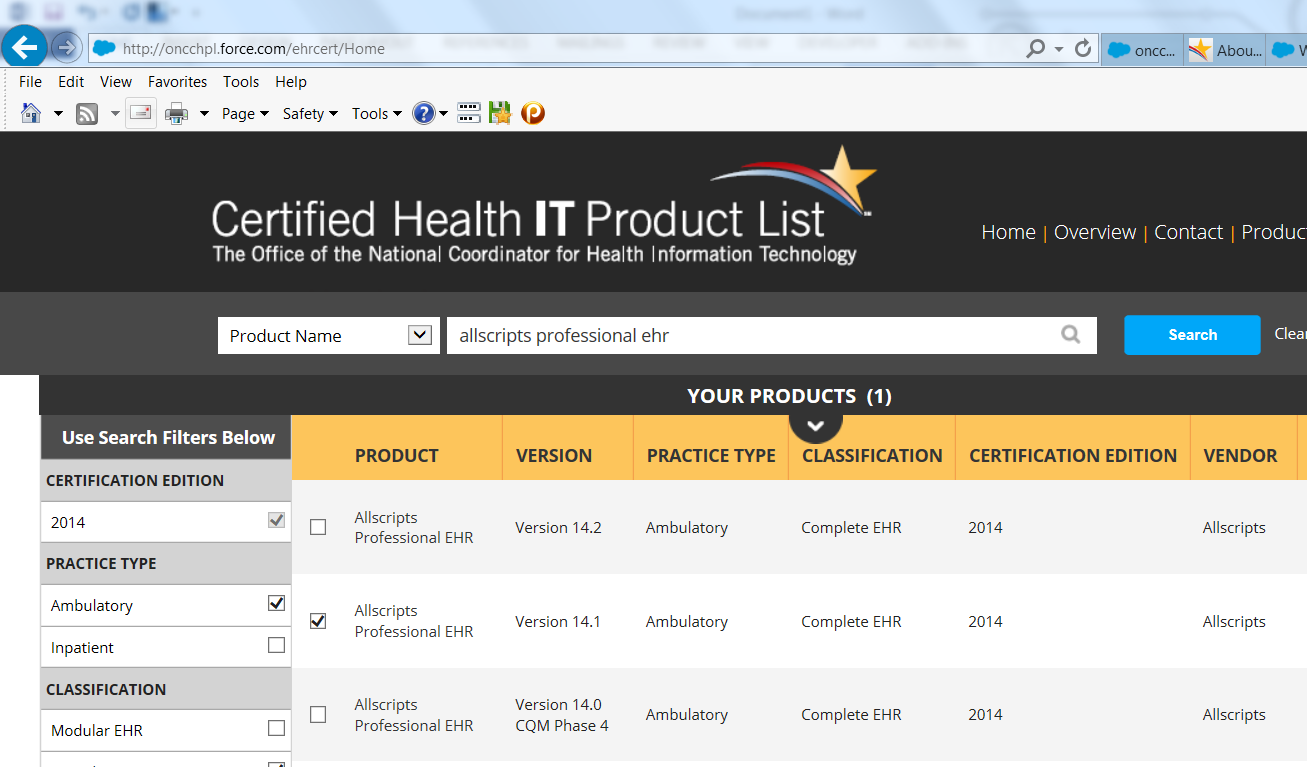Click the Refresh page arrow icon

[1082, 48]
